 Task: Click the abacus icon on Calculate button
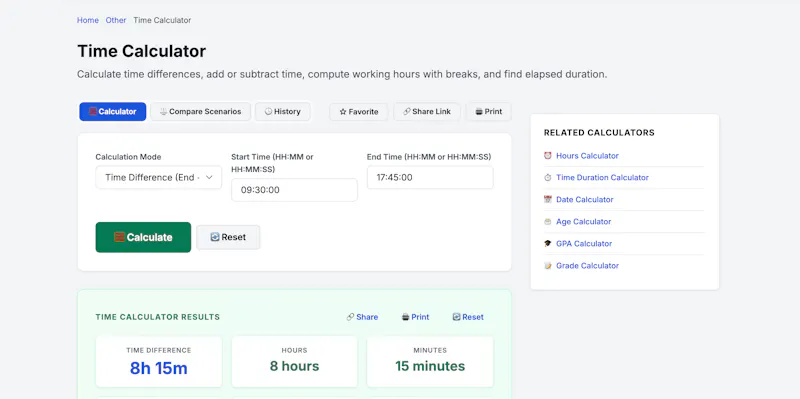pyautogui.click(x=119, y=237)
